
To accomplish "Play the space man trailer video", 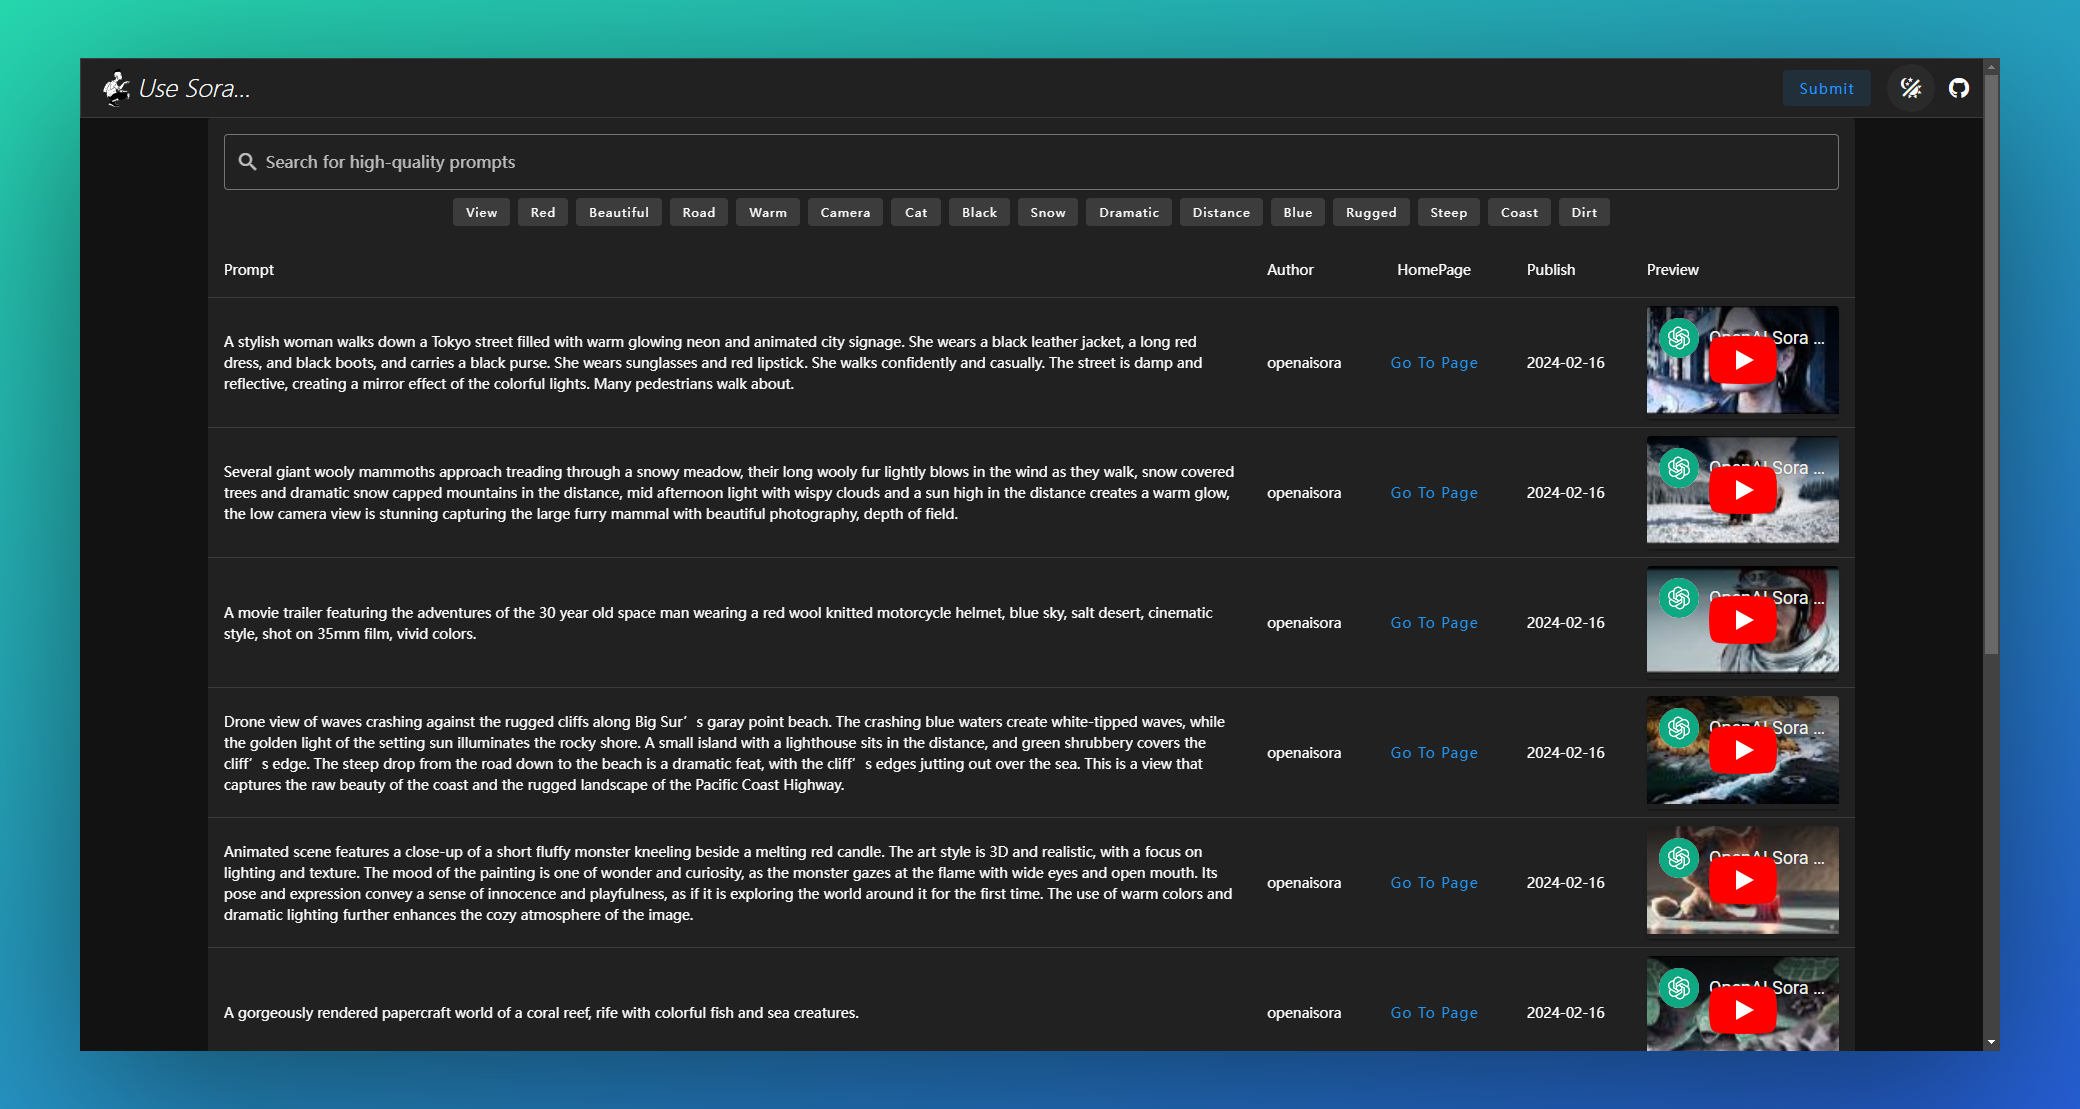I will (x=1742, y=621).
